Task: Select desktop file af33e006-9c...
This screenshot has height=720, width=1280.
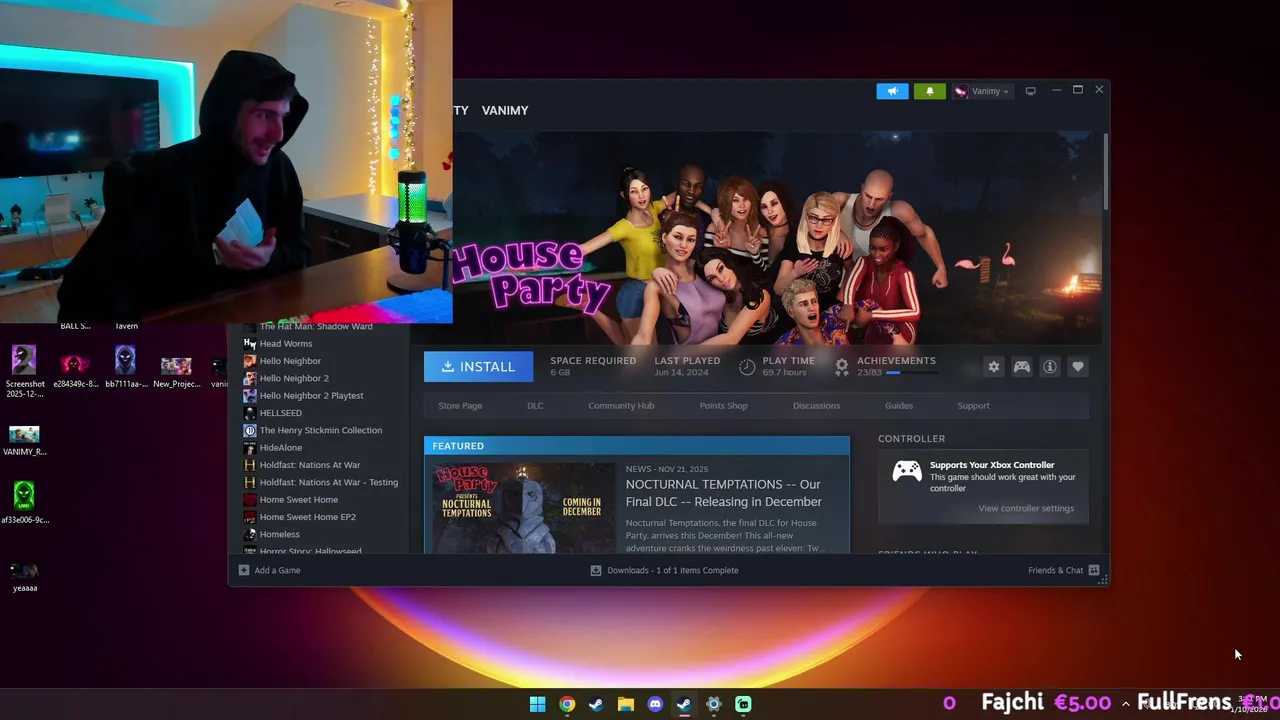Action: click(24, 502)
